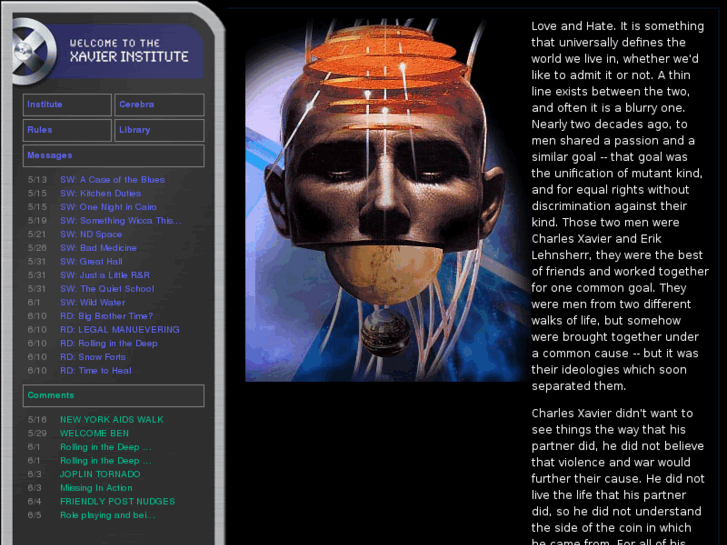Image resolution: width=727 pixels, height=545 pixels.
Task: Click the paragraph starting 'Love and Hate'
Action: (619, 206)
